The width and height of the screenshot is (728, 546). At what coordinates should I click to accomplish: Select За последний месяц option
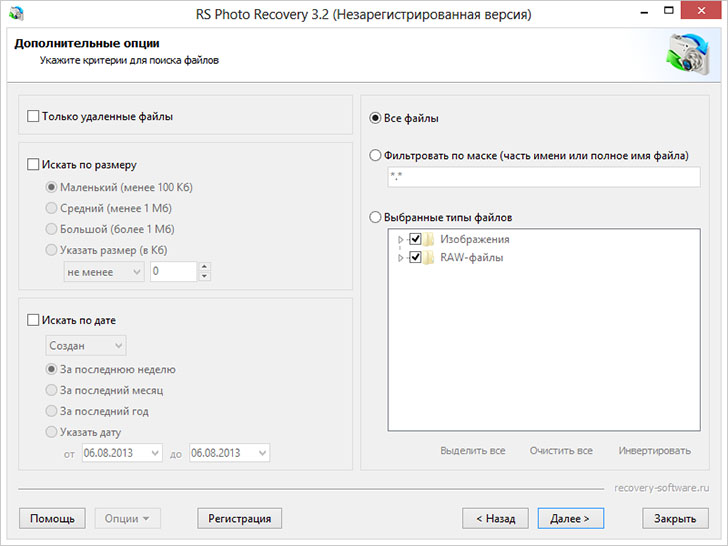(x=51, y=390)
